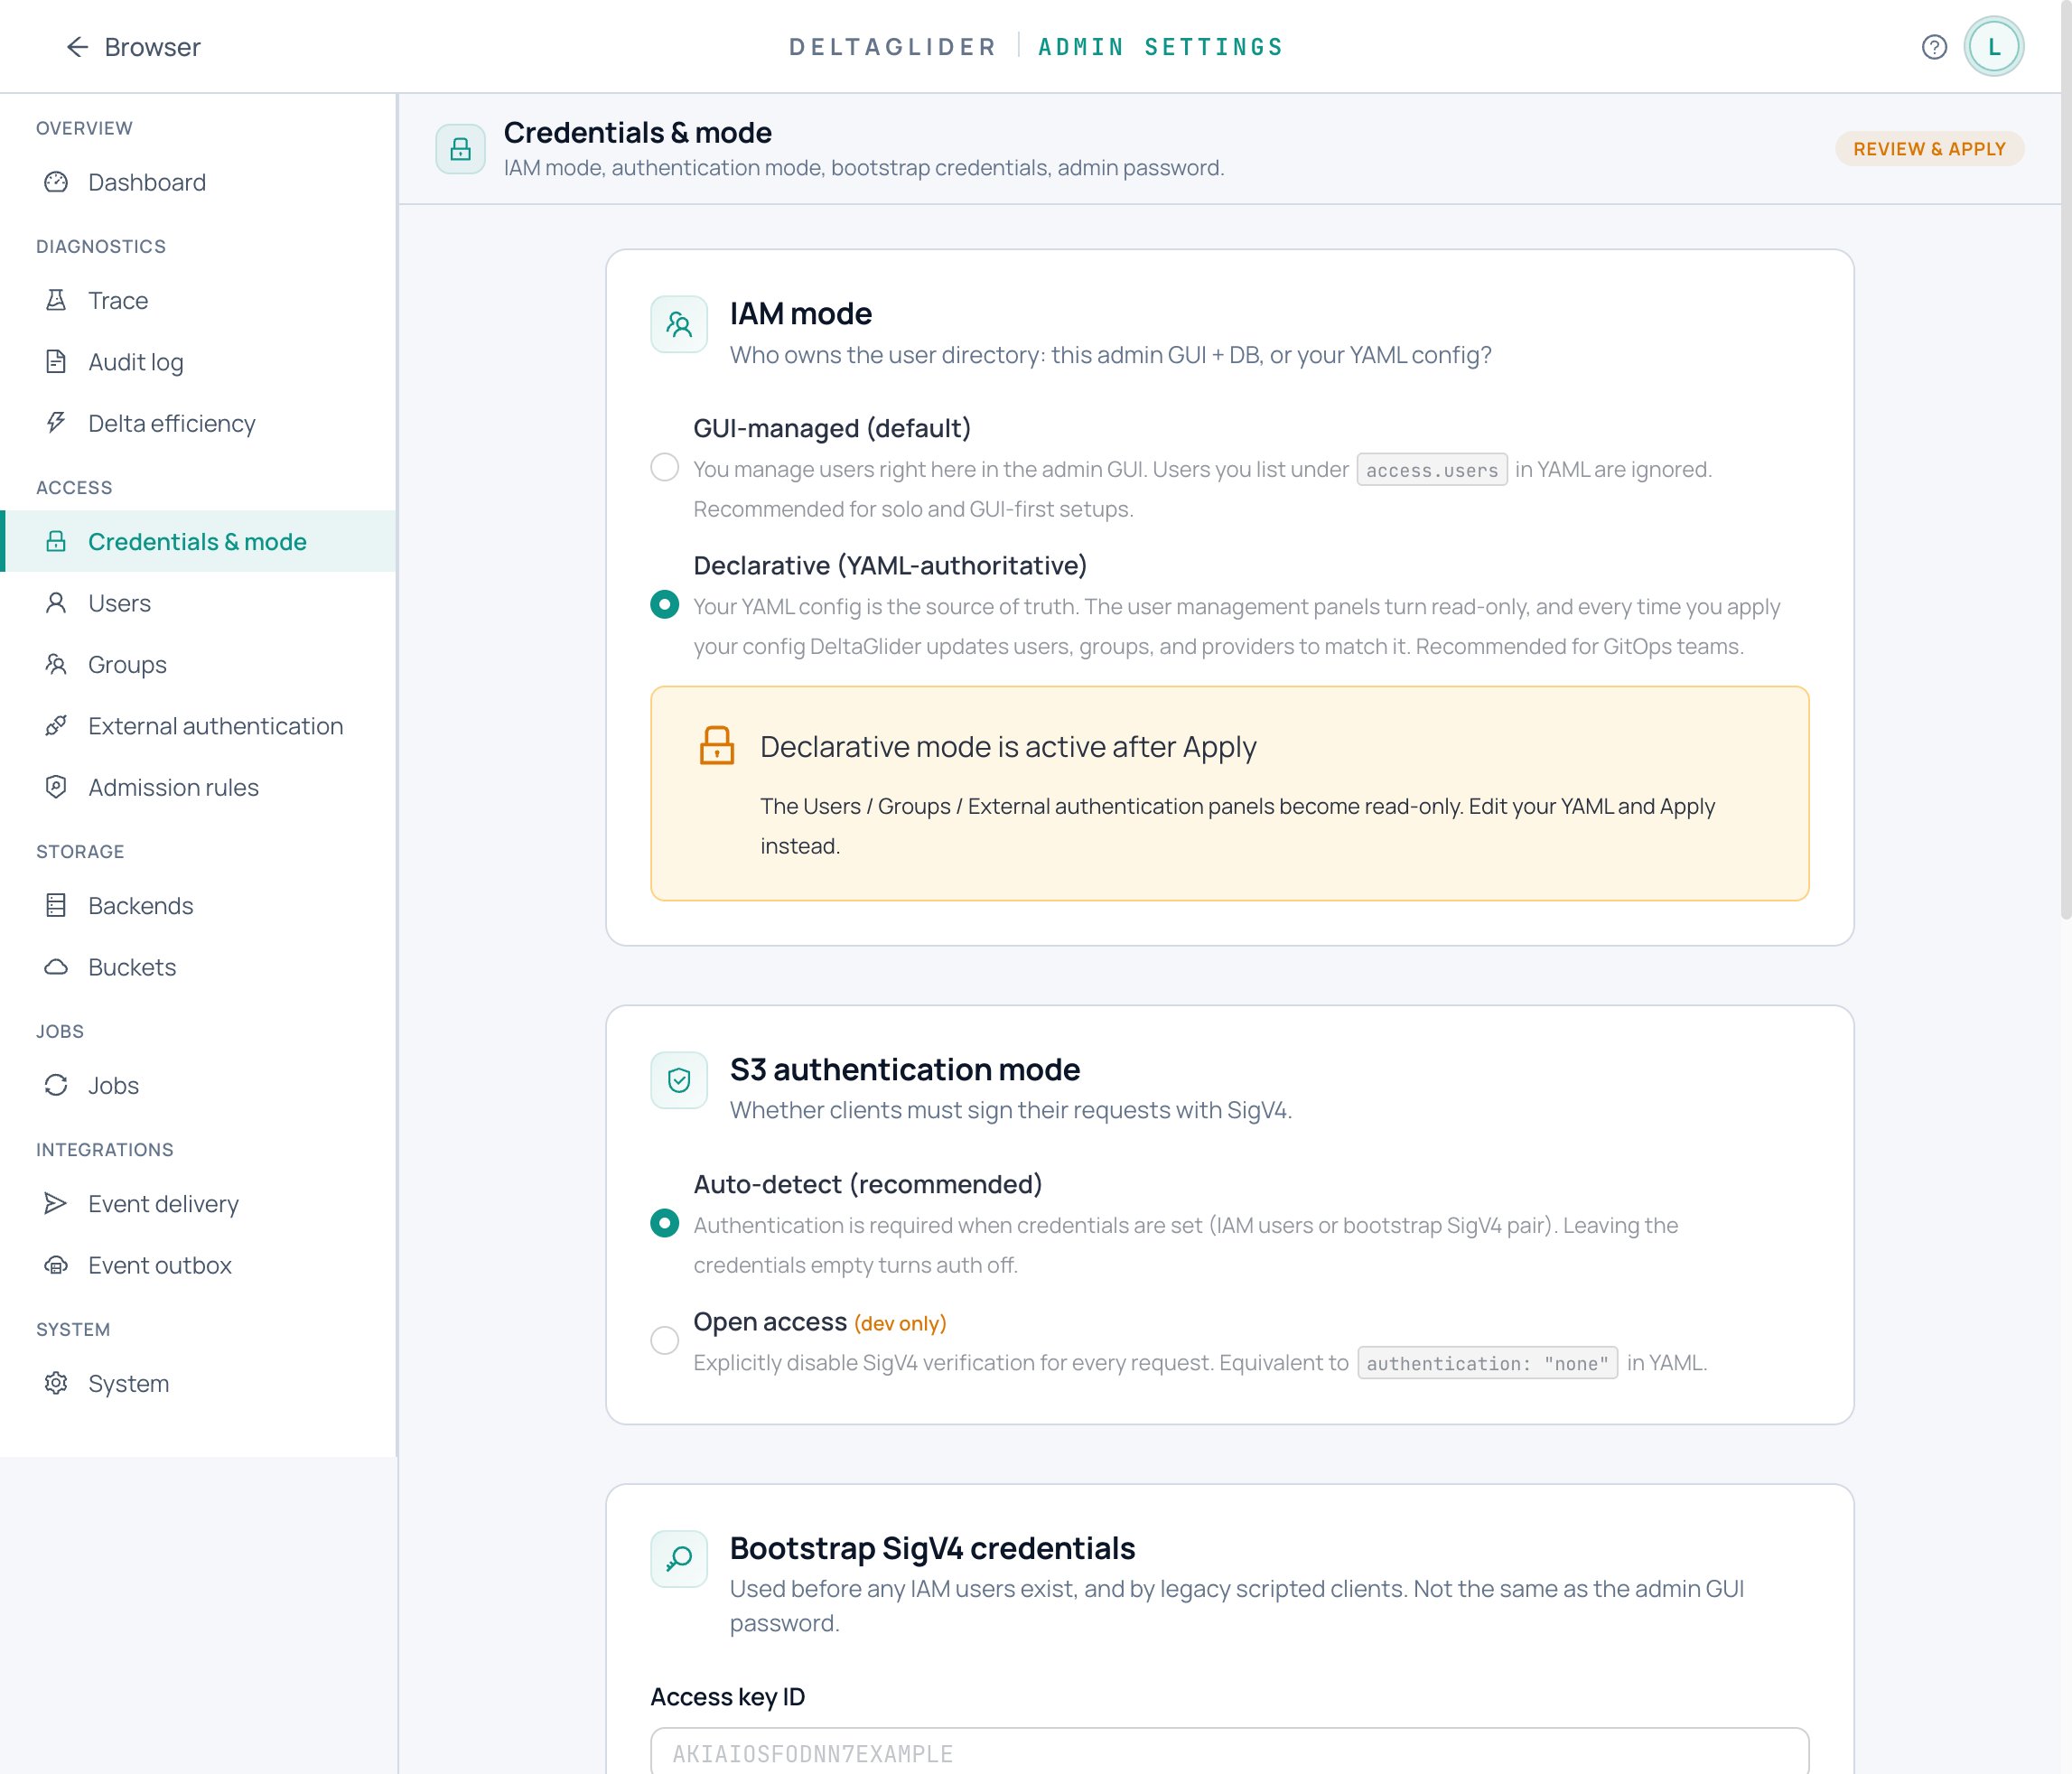Viewport: 2072px width, 1774px height.
Task: Click the page vertical scrollbar
Action: 2065,460
